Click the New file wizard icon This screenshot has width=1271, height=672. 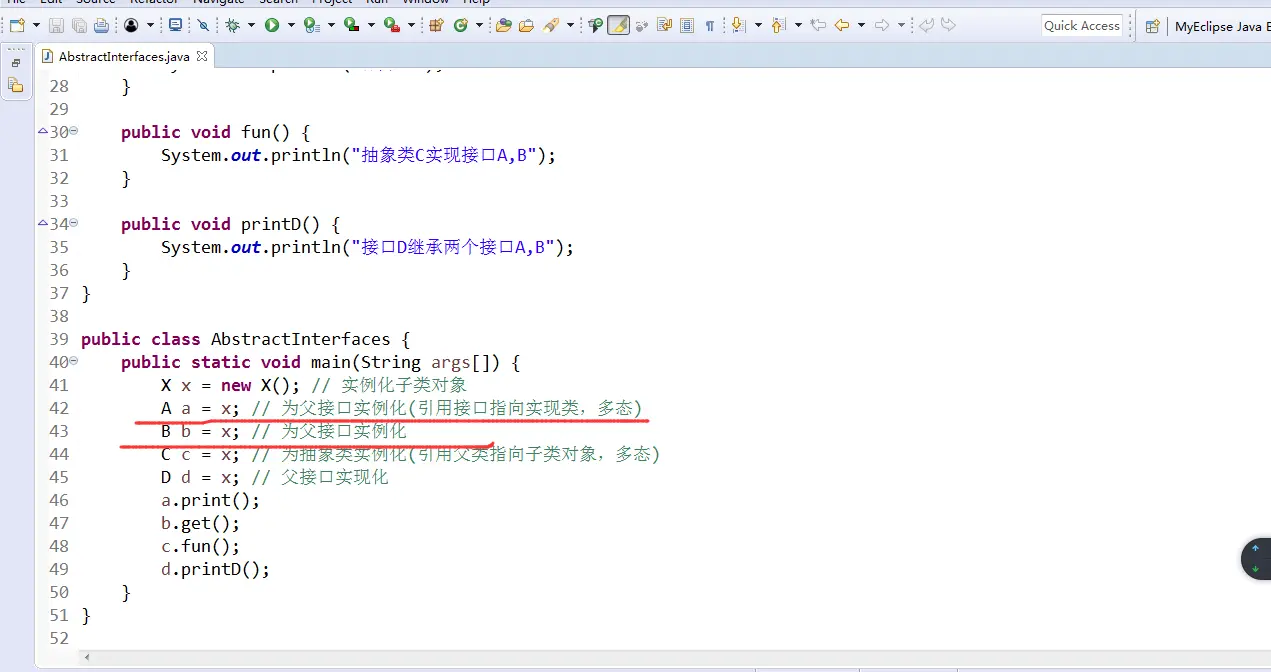[x=17, y=25]
